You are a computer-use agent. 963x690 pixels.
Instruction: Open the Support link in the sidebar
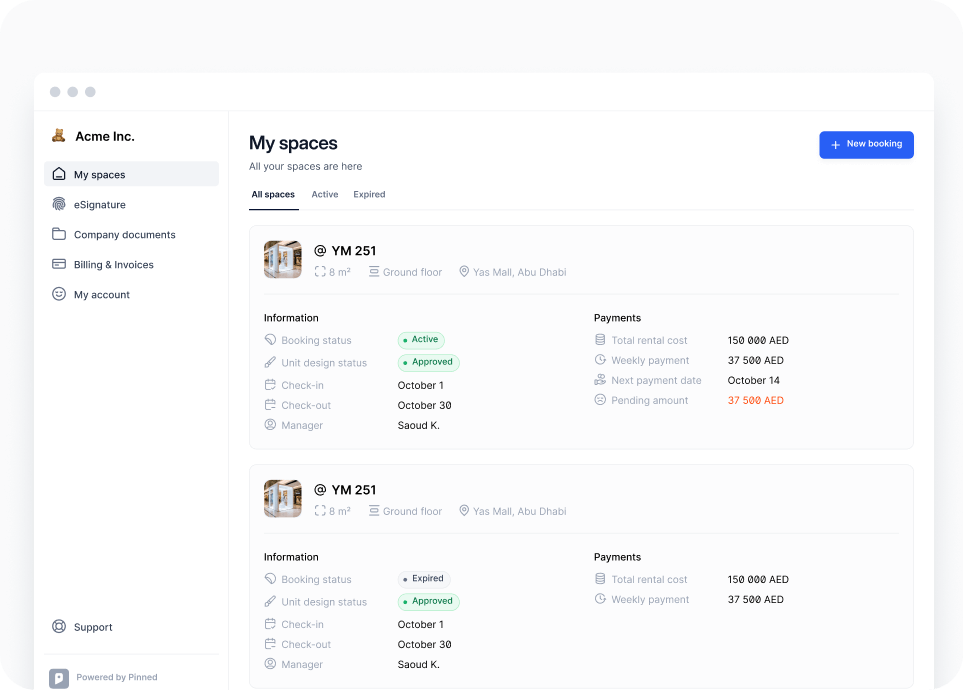tap(93, 627)
